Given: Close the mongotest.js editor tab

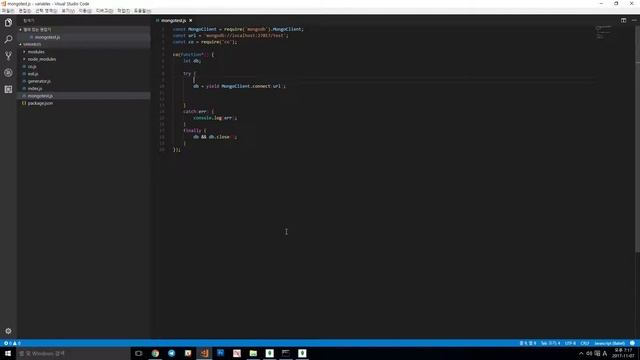Looking at the screenshot, I should pyautogui.click(x=191, y=20).
